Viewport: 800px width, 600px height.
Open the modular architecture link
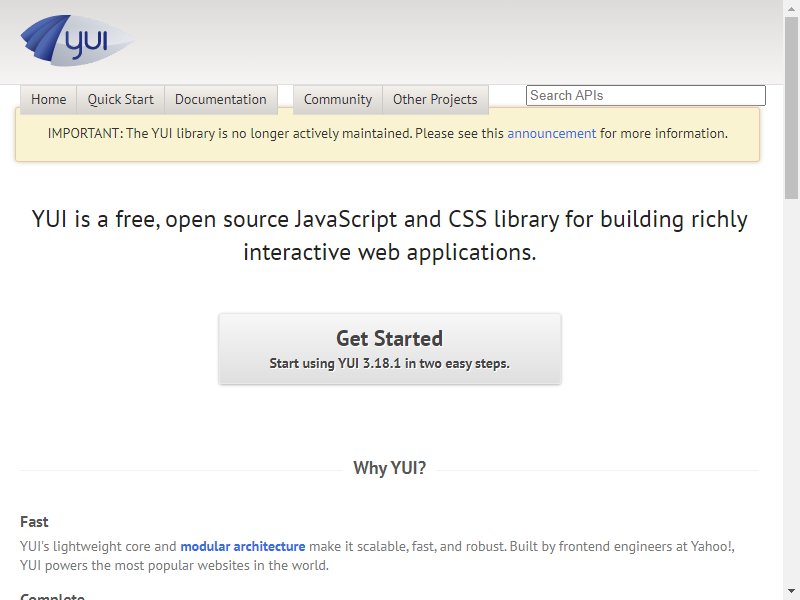pyautogui.click(x=243, y=546)
